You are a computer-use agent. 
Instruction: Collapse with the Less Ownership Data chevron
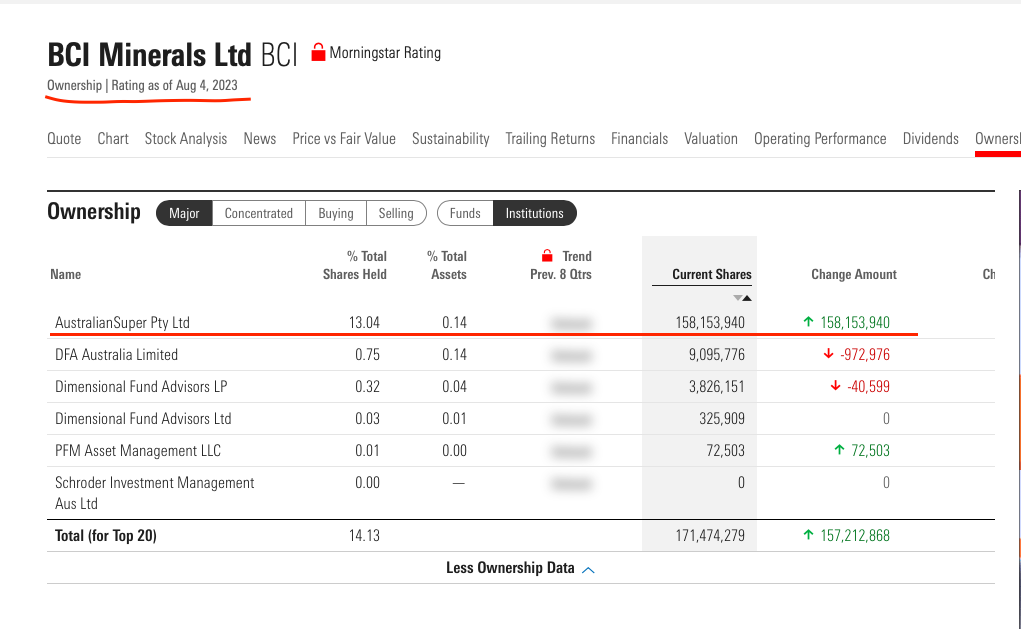(x=588, y=570)
